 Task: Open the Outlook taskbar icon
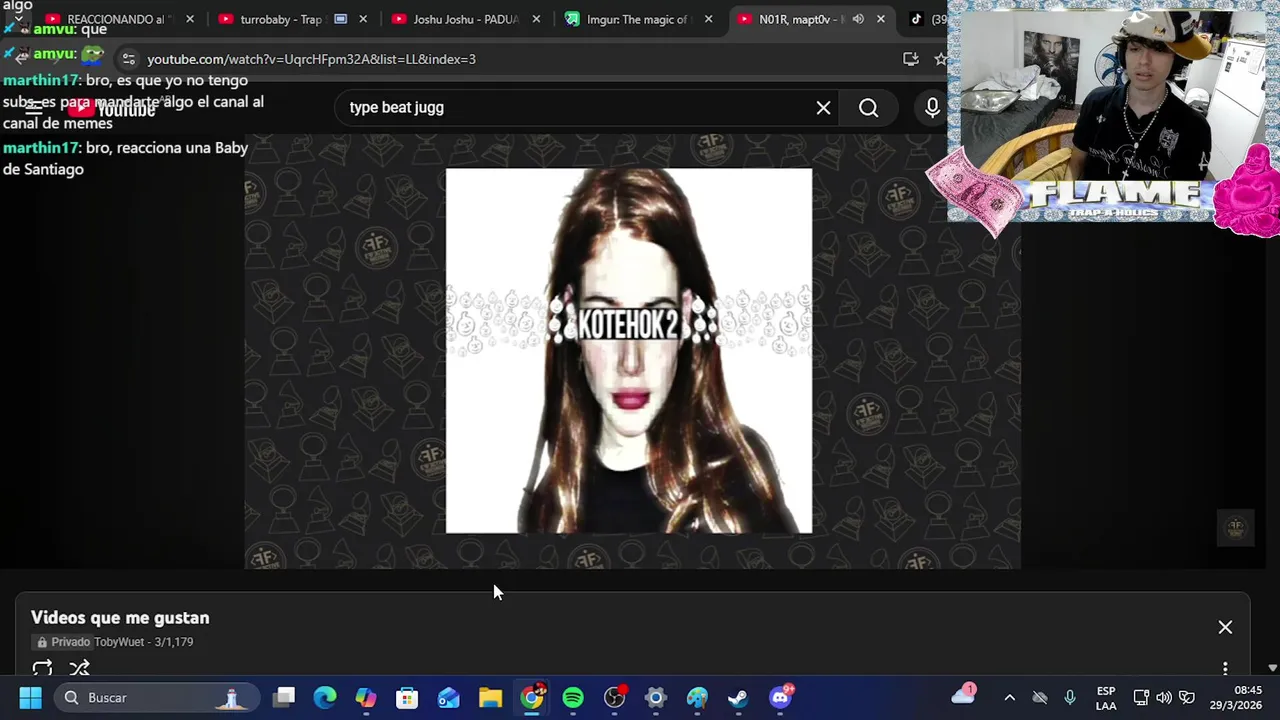click(448, 697)
